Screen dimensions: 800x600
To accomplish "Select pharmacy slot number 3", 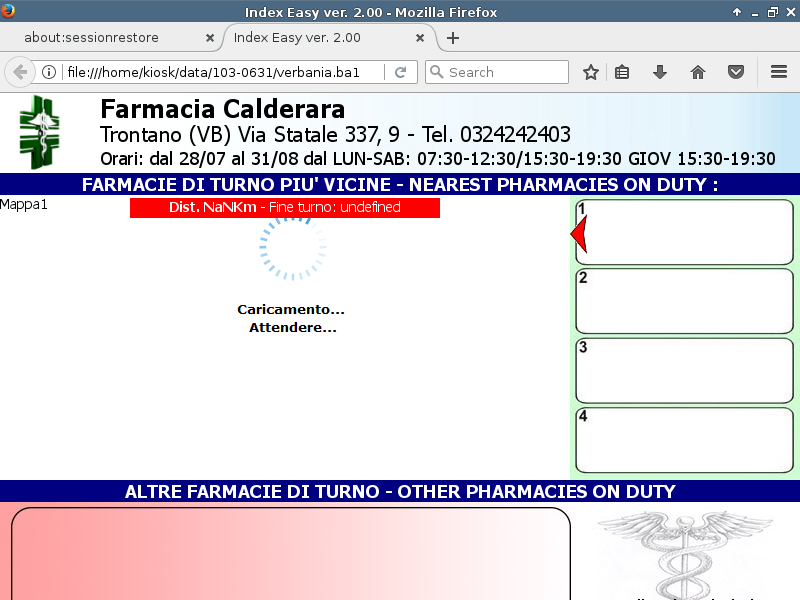I will click(x=685, y=371).
